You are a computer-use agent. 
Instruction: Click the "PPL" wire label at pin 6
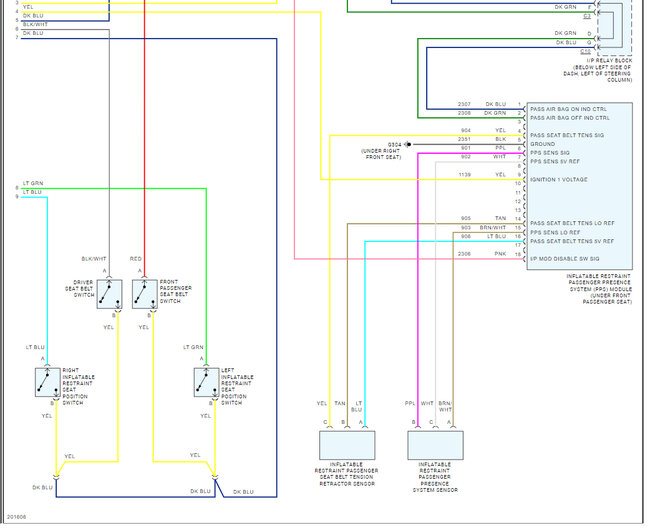point(501,148)
